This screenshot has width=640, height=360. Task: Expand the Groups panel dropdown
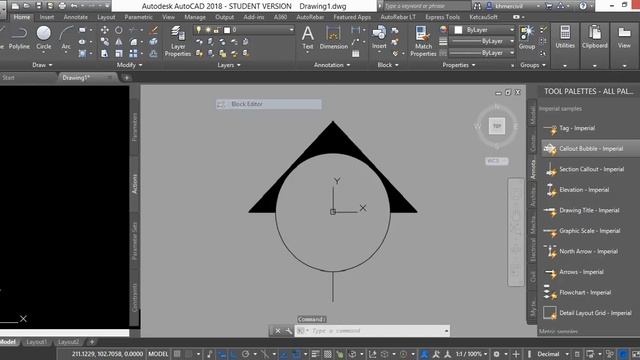tap(533, 65)
